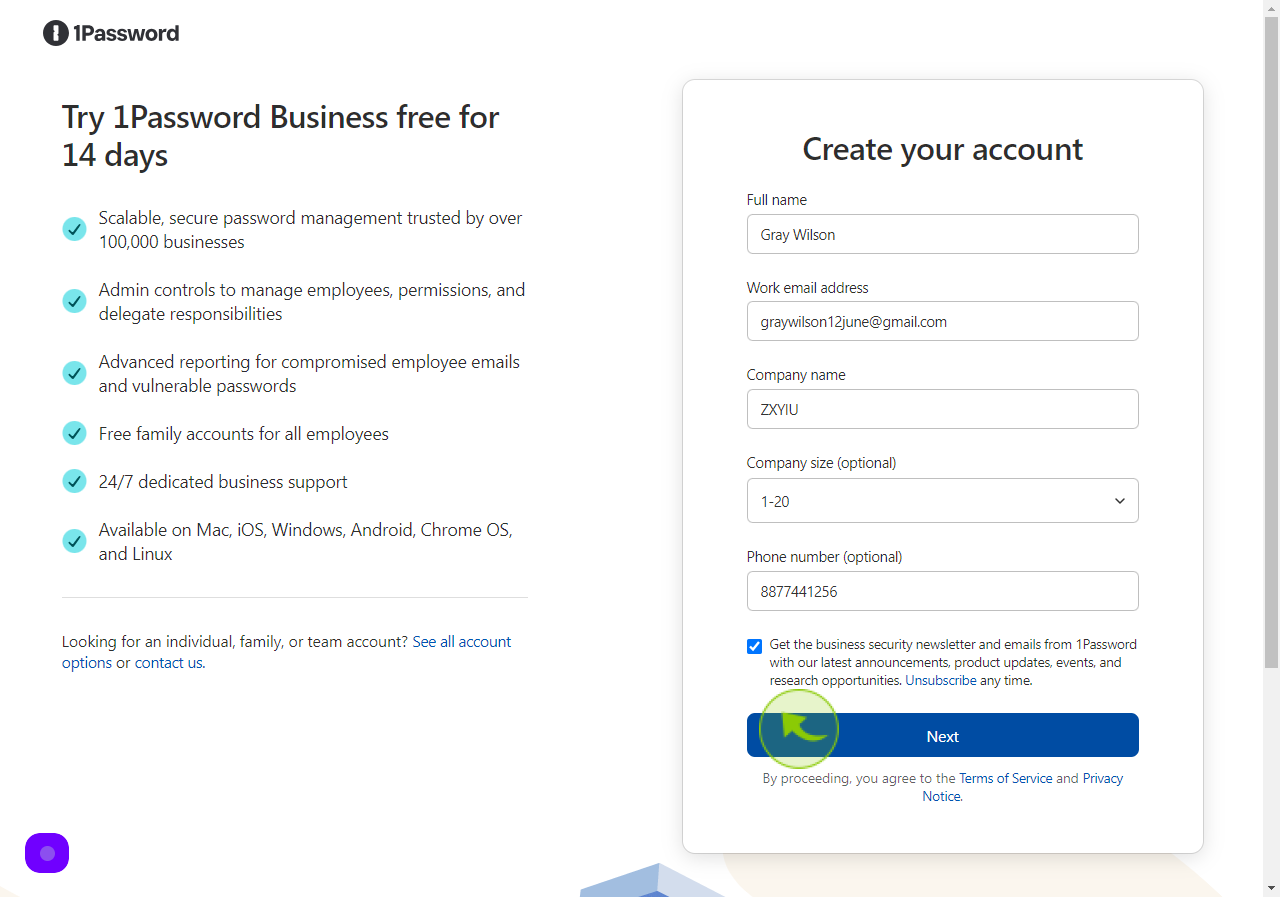Click checkmark icon beside Free family accounts
Image resolution: width=1280 pixels, height=897 pixels.
click(75, 433)
